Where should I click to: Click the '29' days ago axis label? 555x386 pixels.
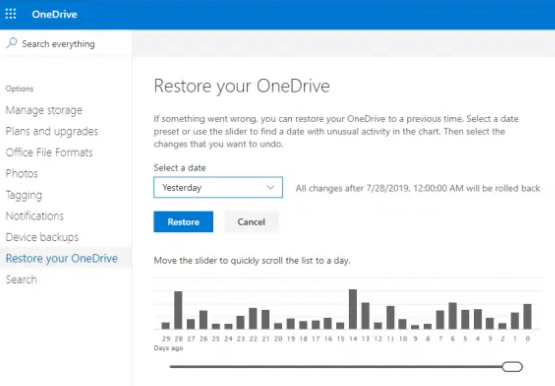pos(166,339)
